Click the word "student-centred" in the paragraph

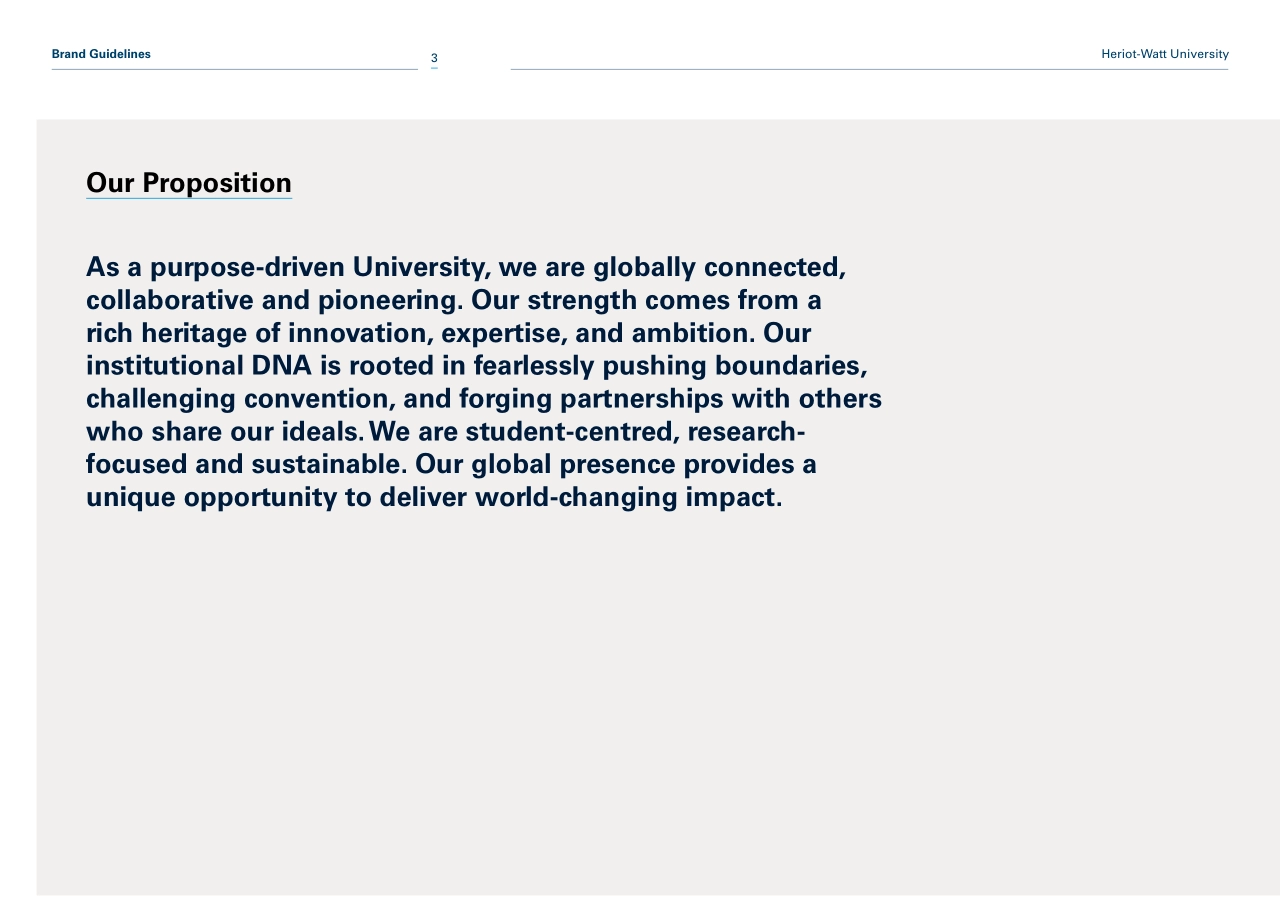pyautogui.click(x=569, y=432)
